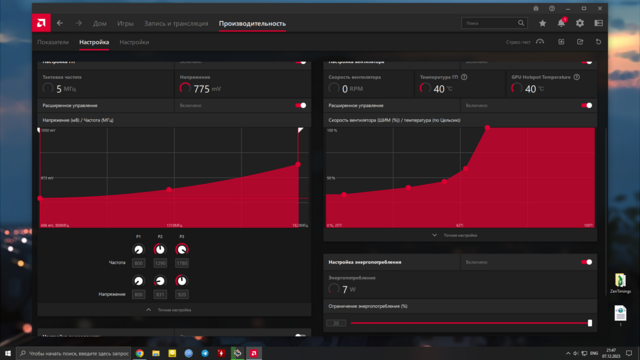This screenshot has width=640, height=360.
Task: Click the P1 voltage field 800
Action: tap(139, 294)
